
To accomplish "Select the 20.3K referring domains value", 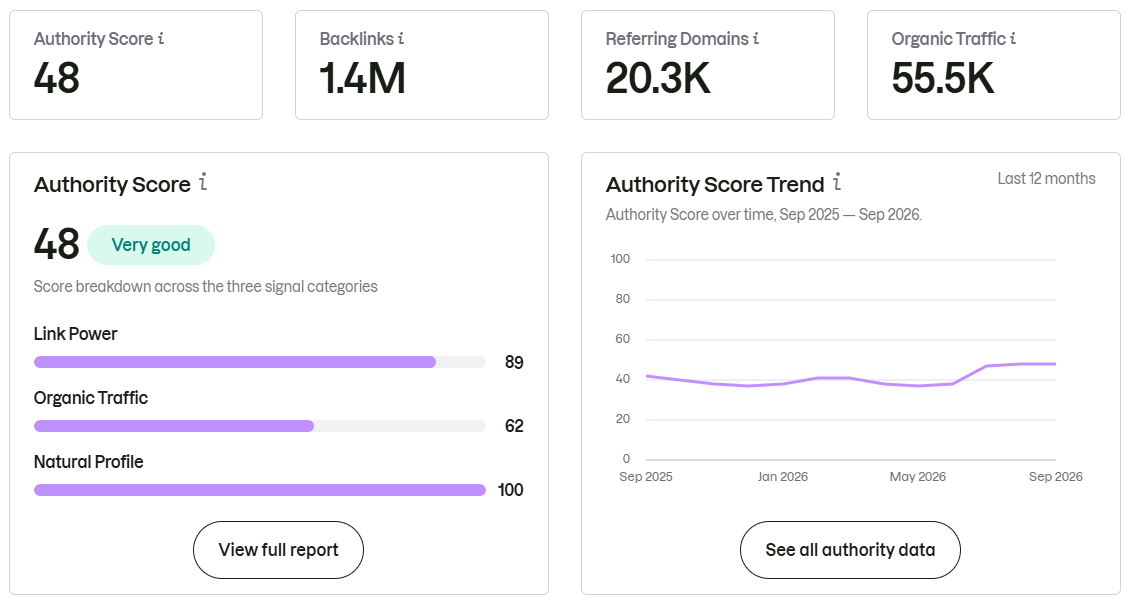I will (x=658, y=78).
